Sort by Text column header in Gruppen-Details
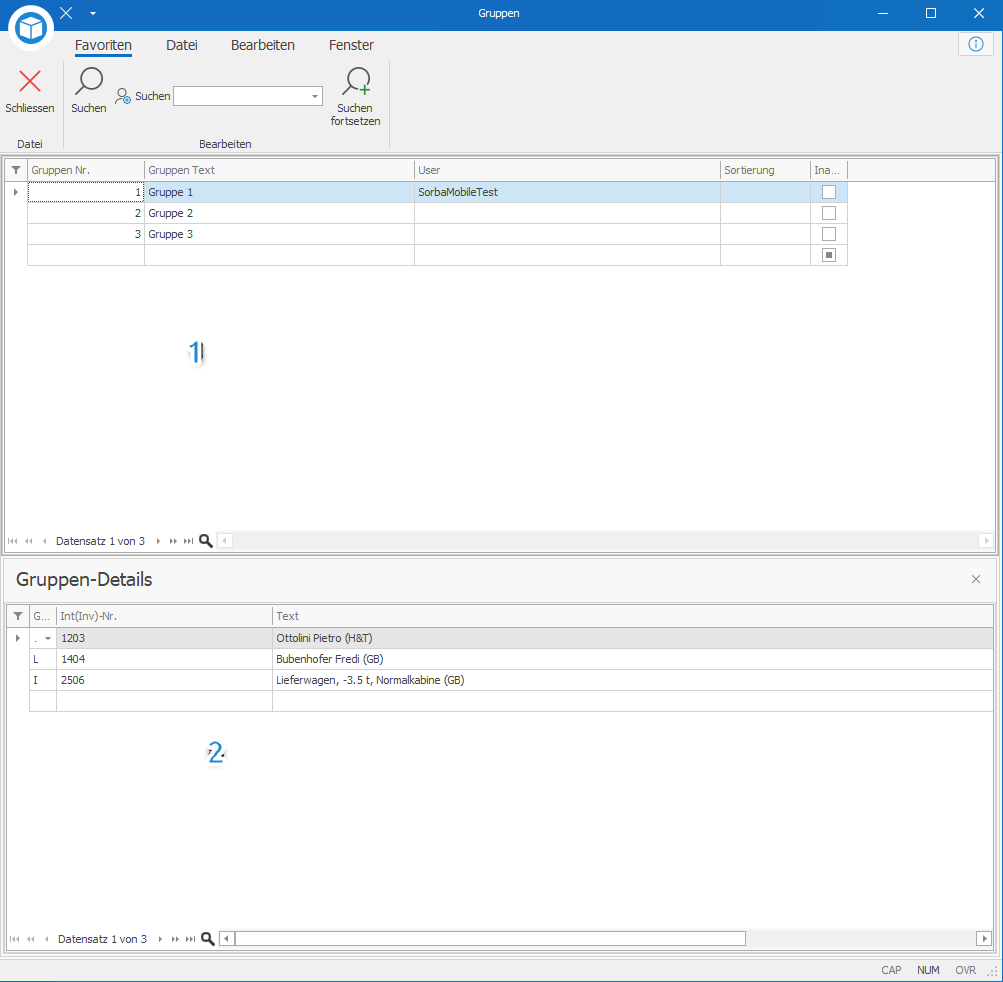The height and width of the screenshot is (982, 1003). pyautogui.click(x=633, y=616)
